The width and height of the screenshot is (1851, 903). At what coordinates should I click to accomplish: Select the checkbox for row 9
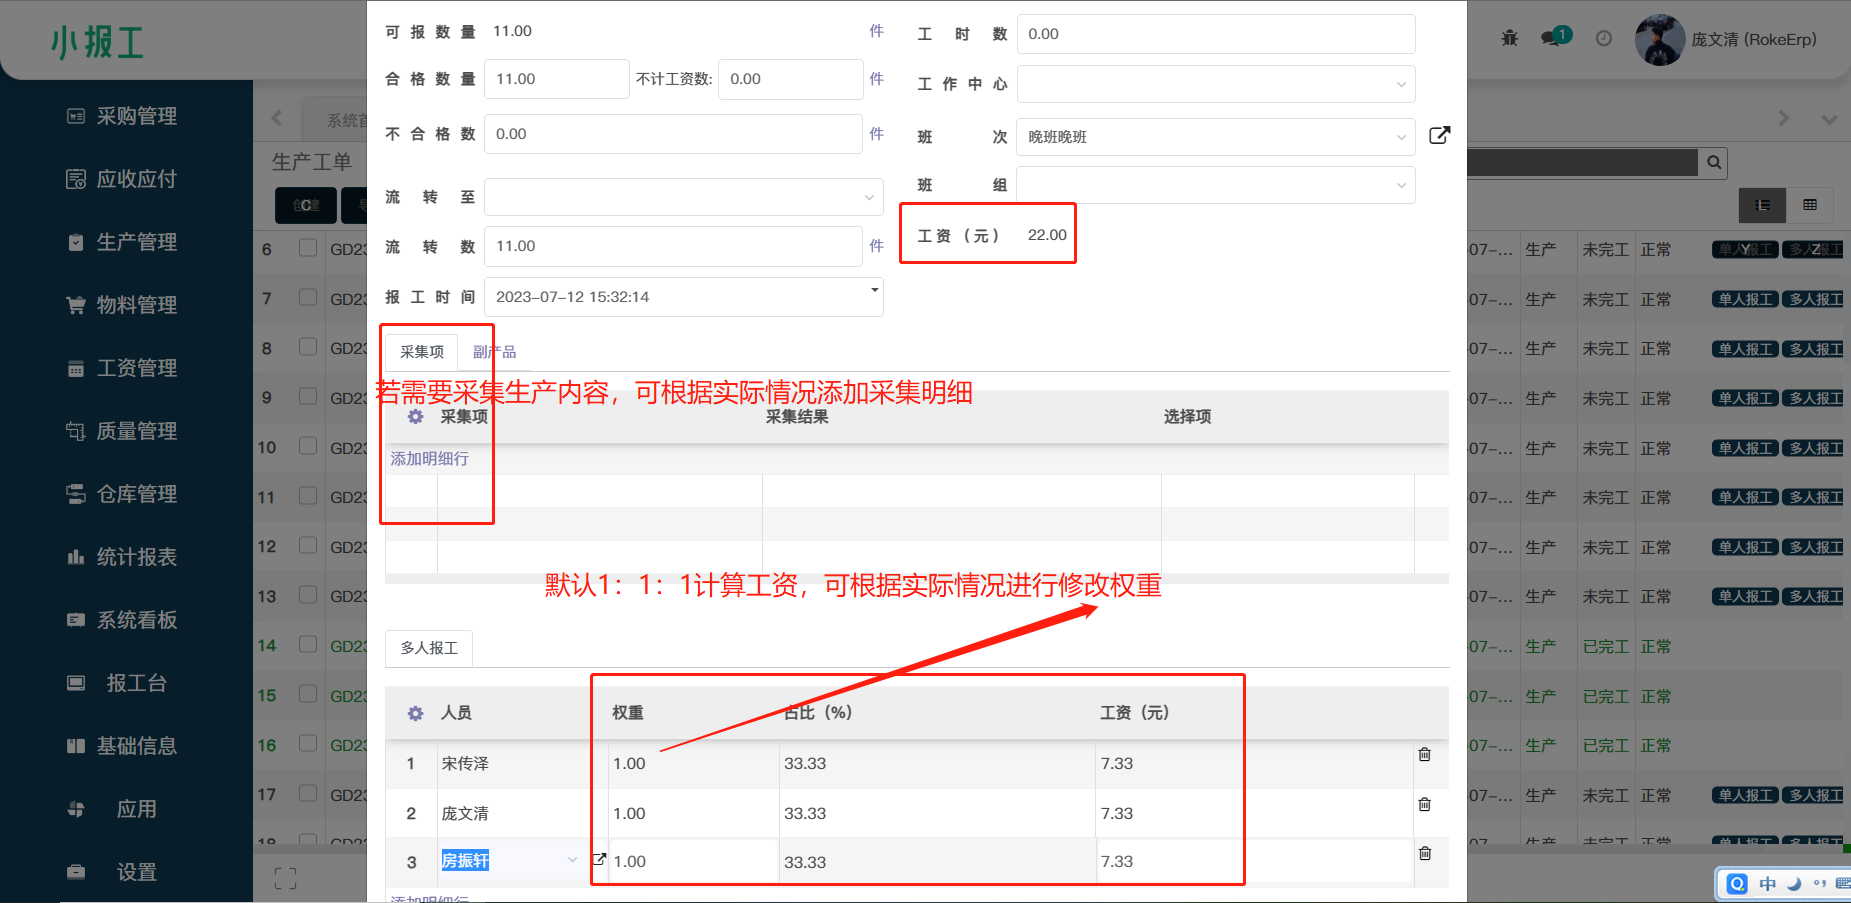(x=308, y=397)
